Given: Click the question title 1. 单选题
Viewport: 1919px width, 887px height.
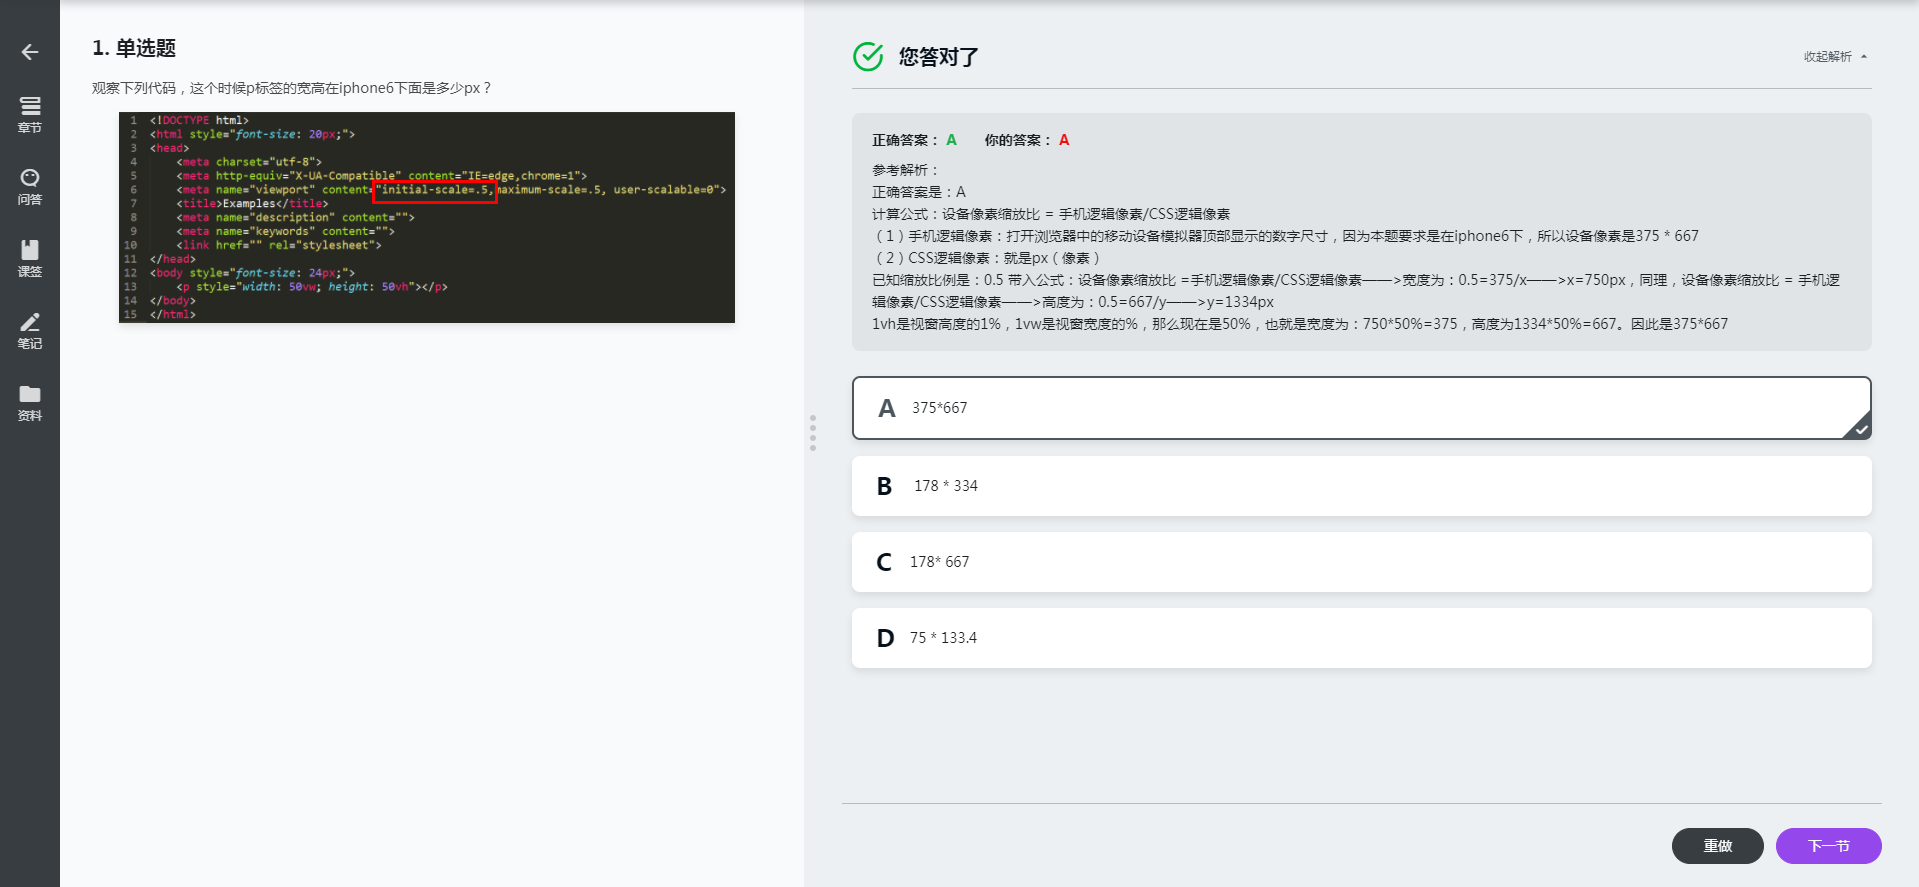Looking at the screenshot, I should click(134, 48).
